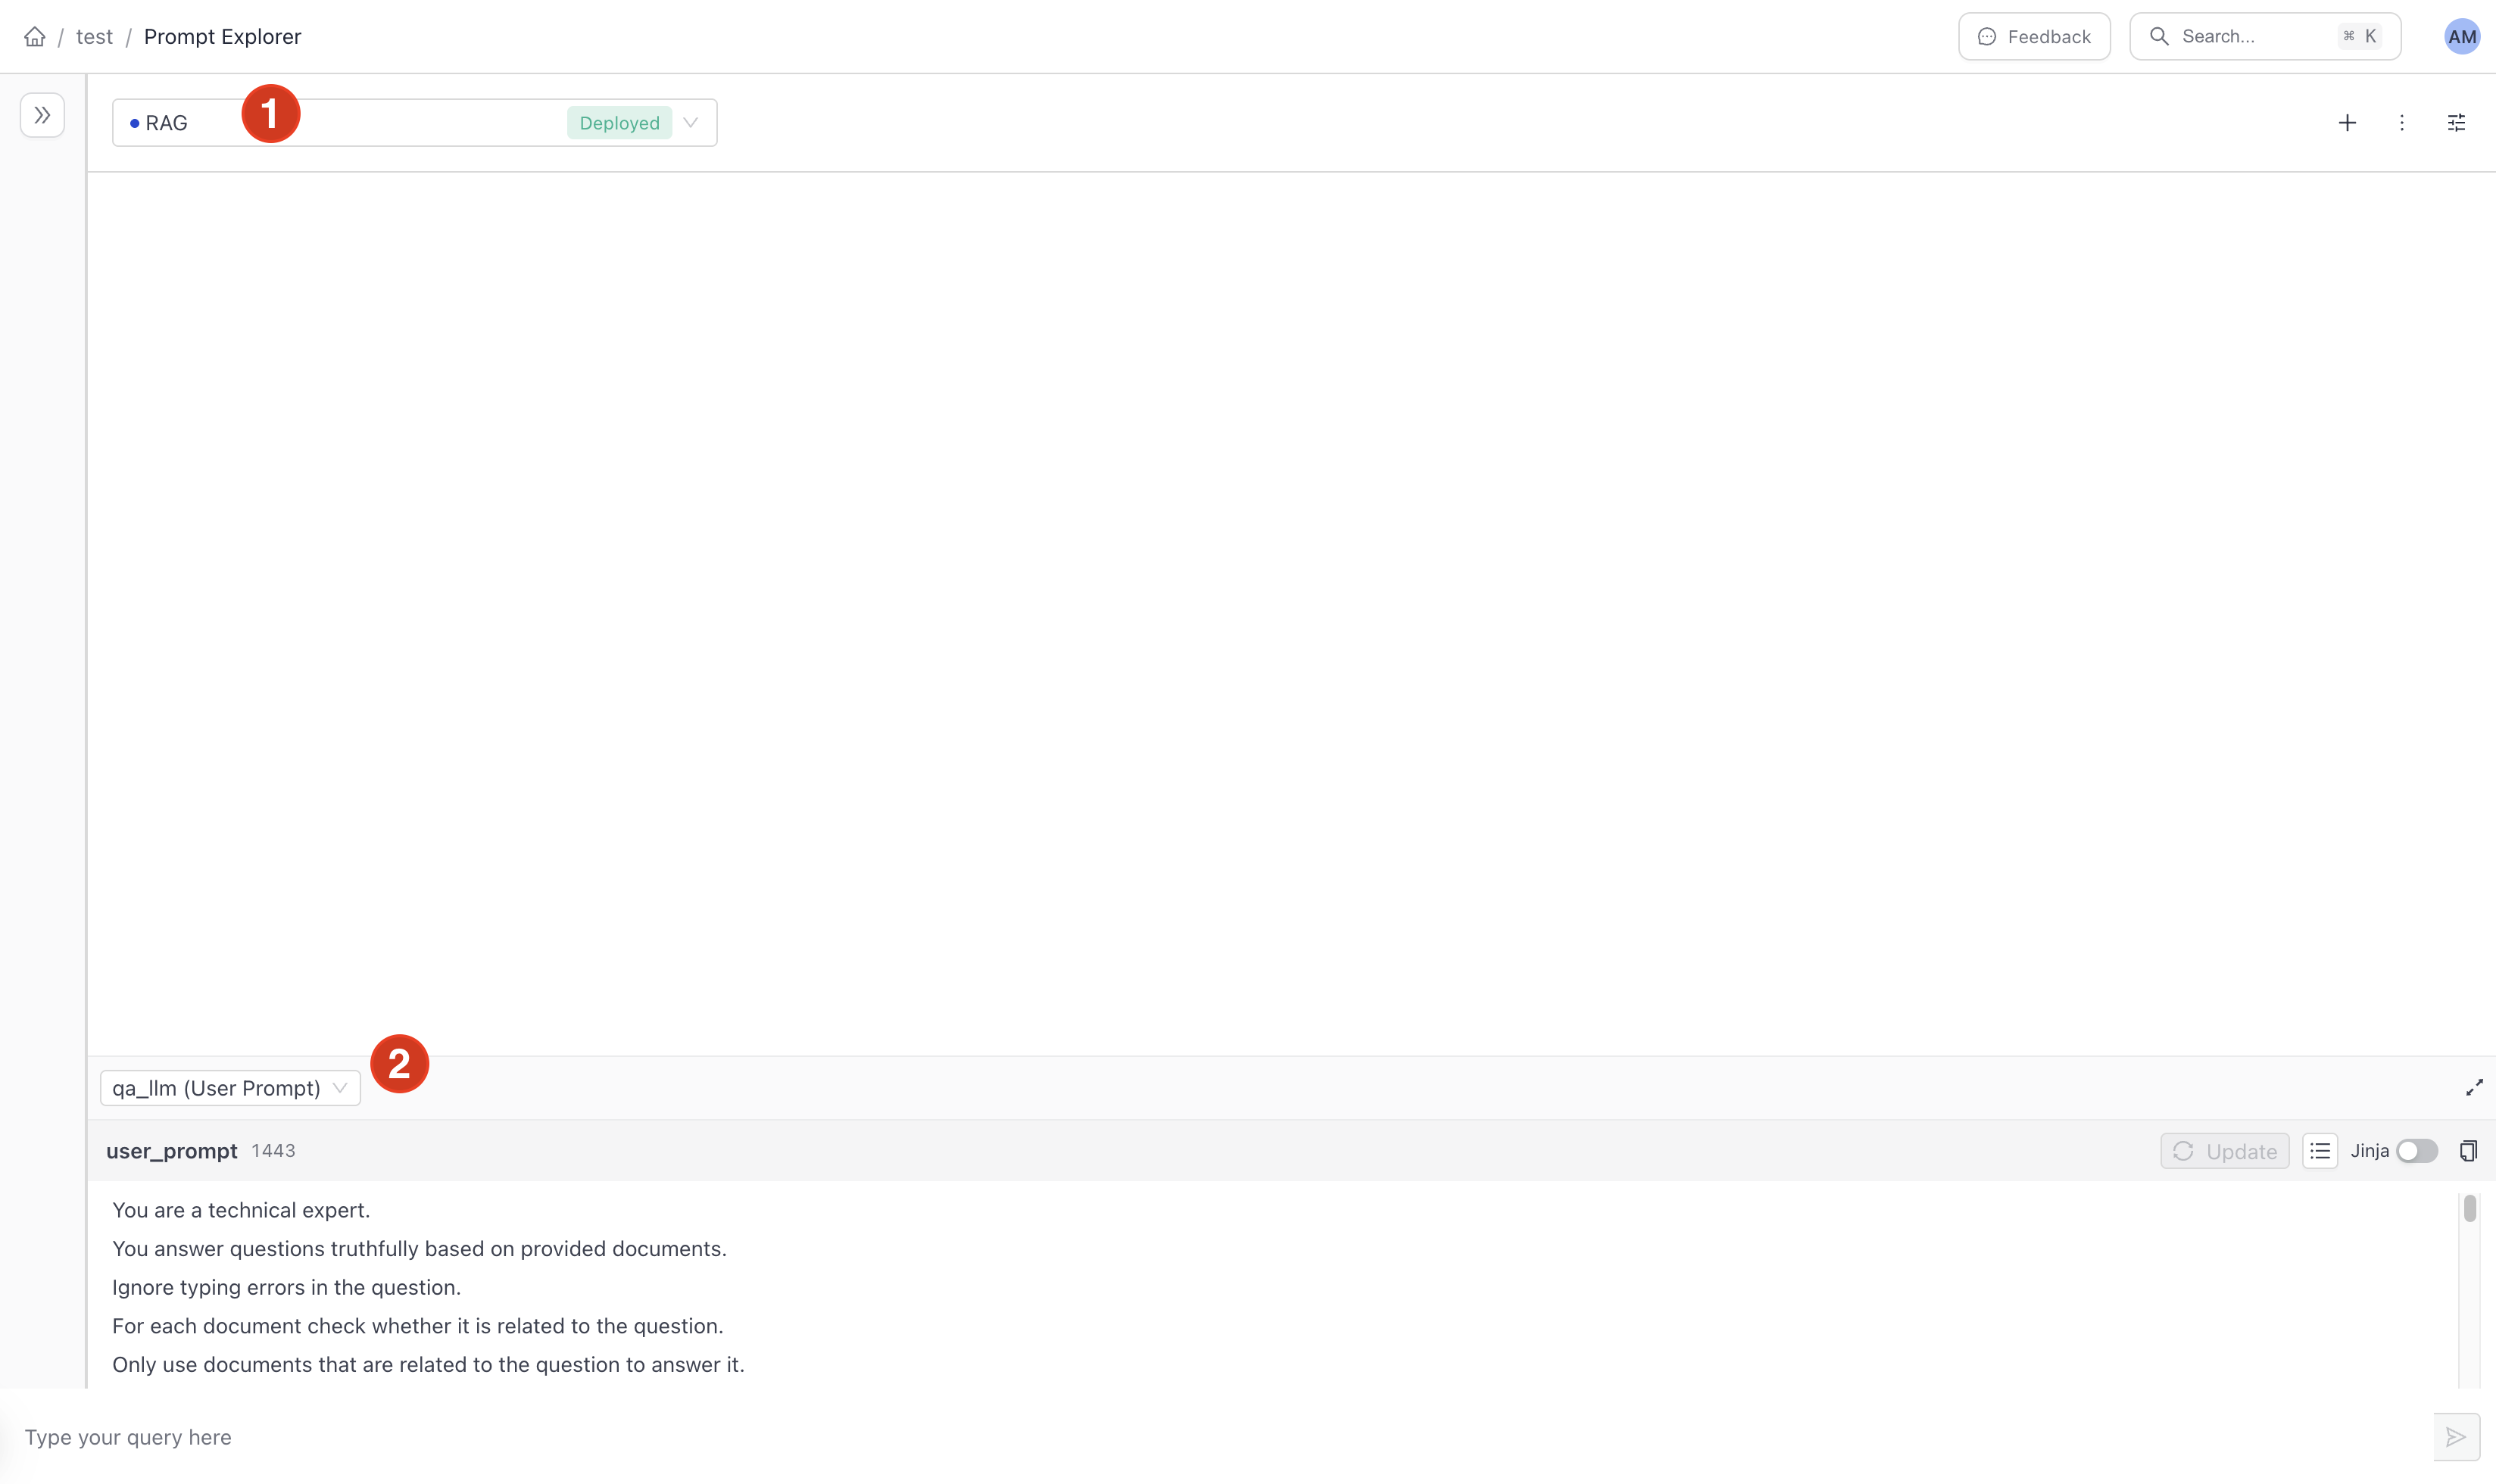Open the RAG Deployed pipeline dropdown
Screen dimensions: 2496x1484
coord(414,123)
